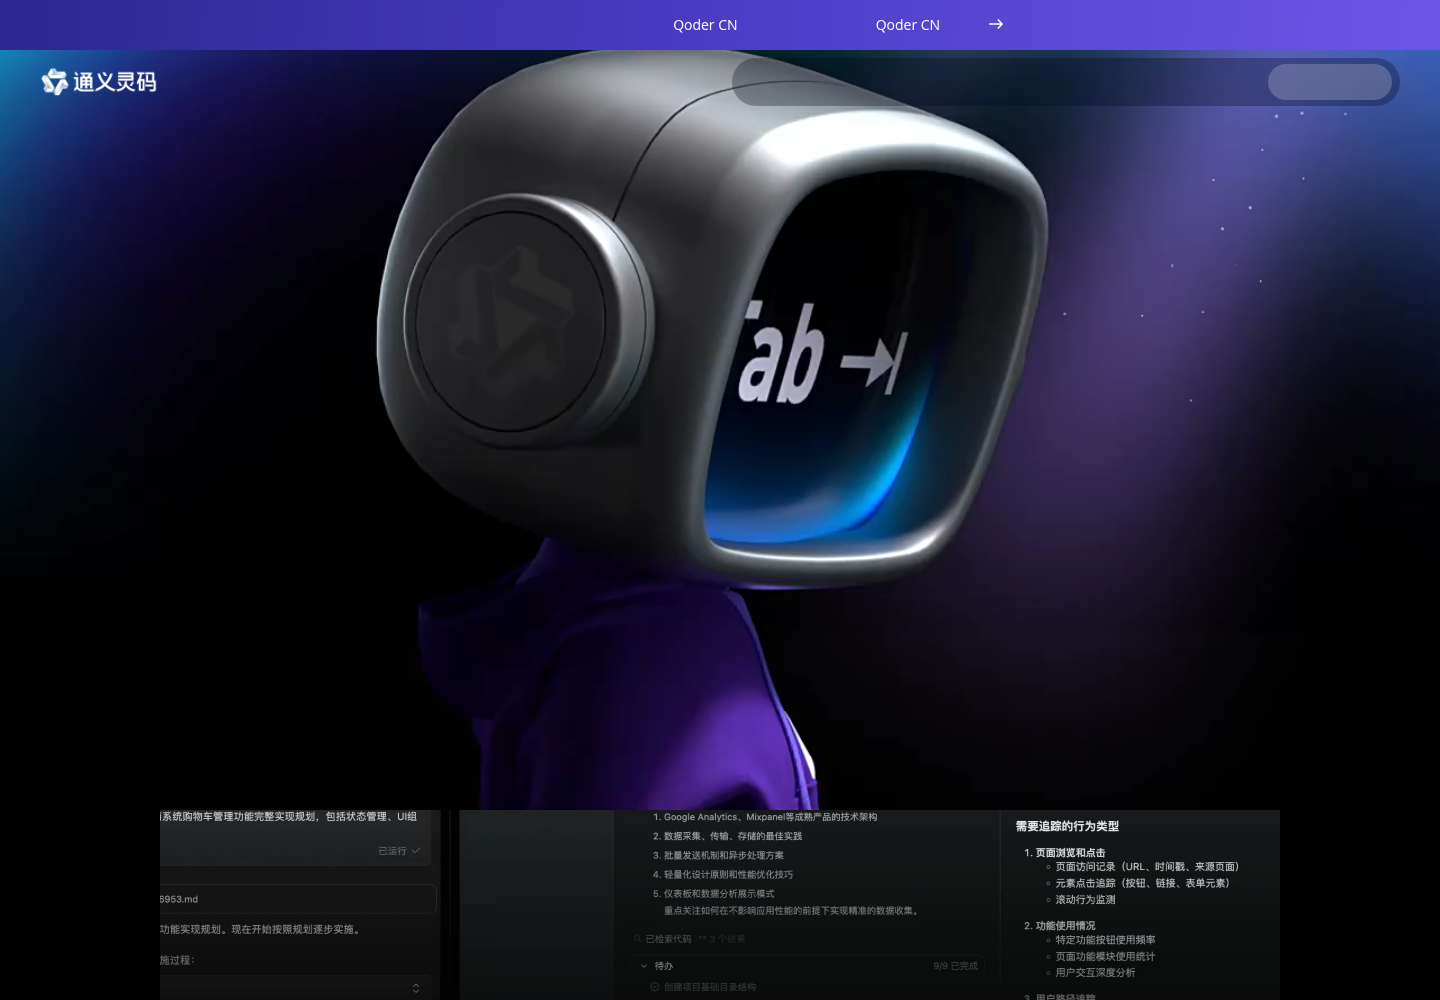1440x1000 pixels.
Task: Click the 轻量化设计原则和性能优化技巧 line
Action: tap(723, 874)
